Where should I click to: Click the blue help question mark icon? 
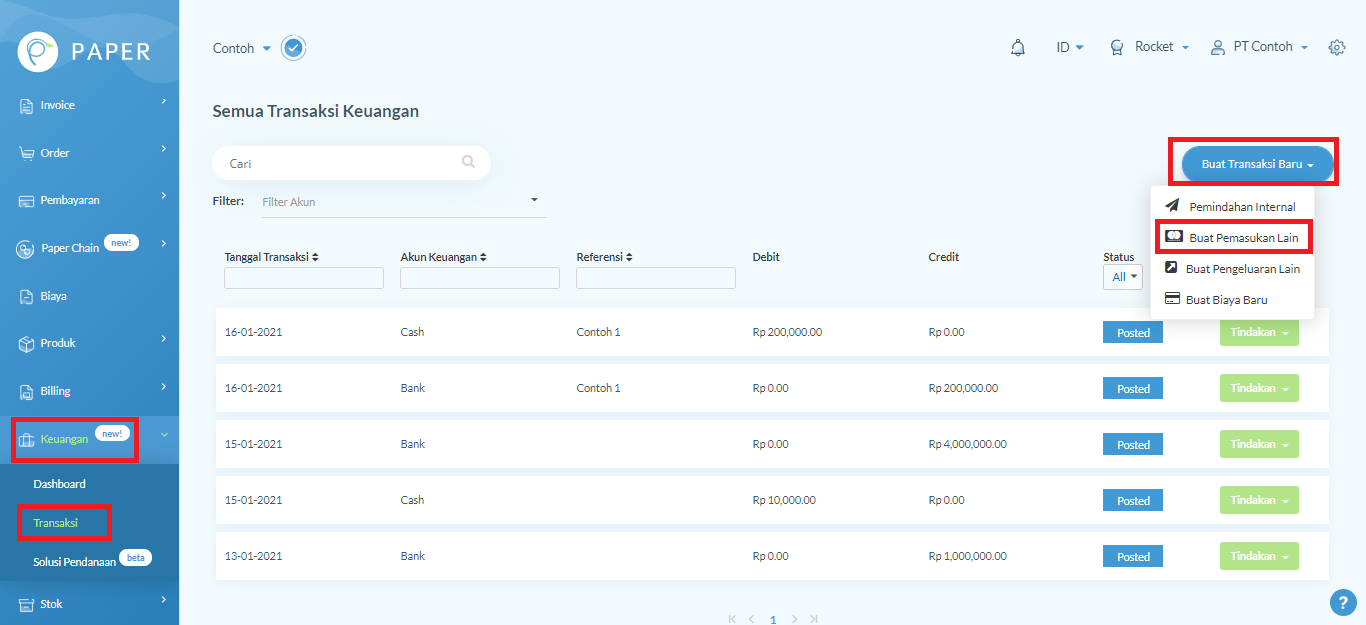pos(1342,602)
